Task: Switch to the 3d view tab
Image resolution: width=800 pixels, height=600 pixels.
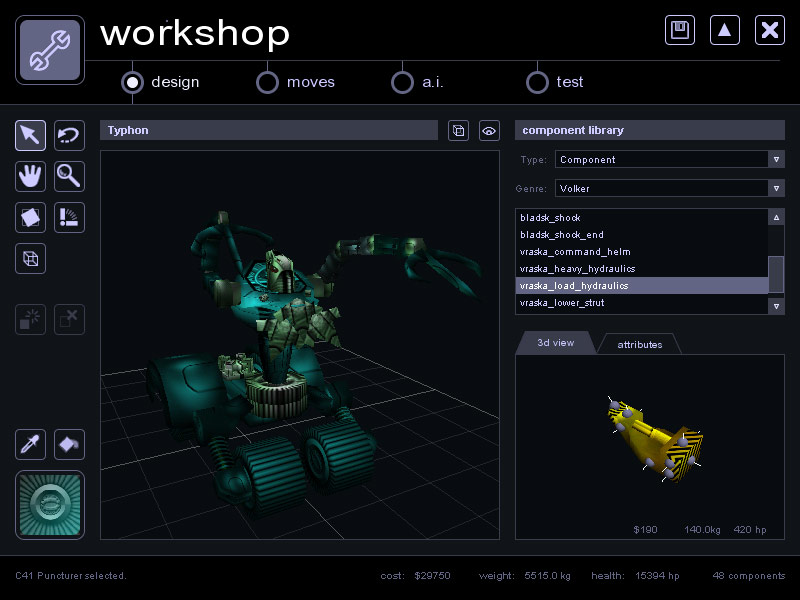Action: [555, 343]
